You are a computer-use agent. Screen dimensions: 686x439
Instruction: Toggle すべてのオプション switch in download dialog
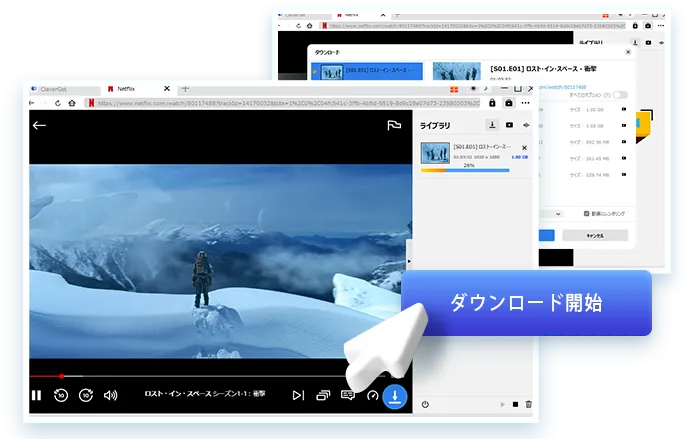coord(620,95)
